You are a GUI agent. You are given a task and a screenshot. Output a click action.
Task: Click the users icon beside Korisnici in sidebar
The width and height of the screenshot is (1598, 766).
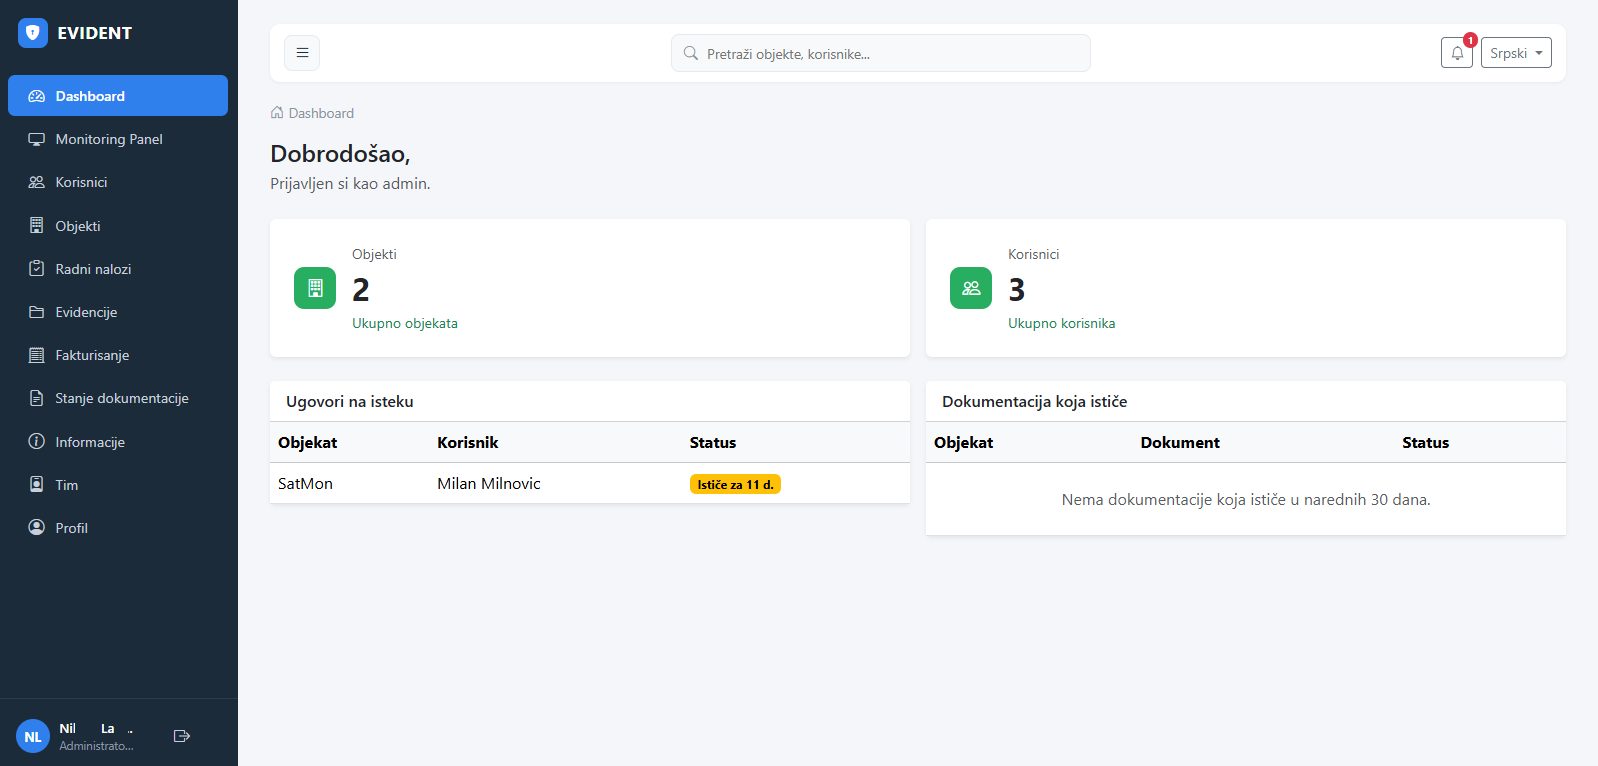click(37, 182)
